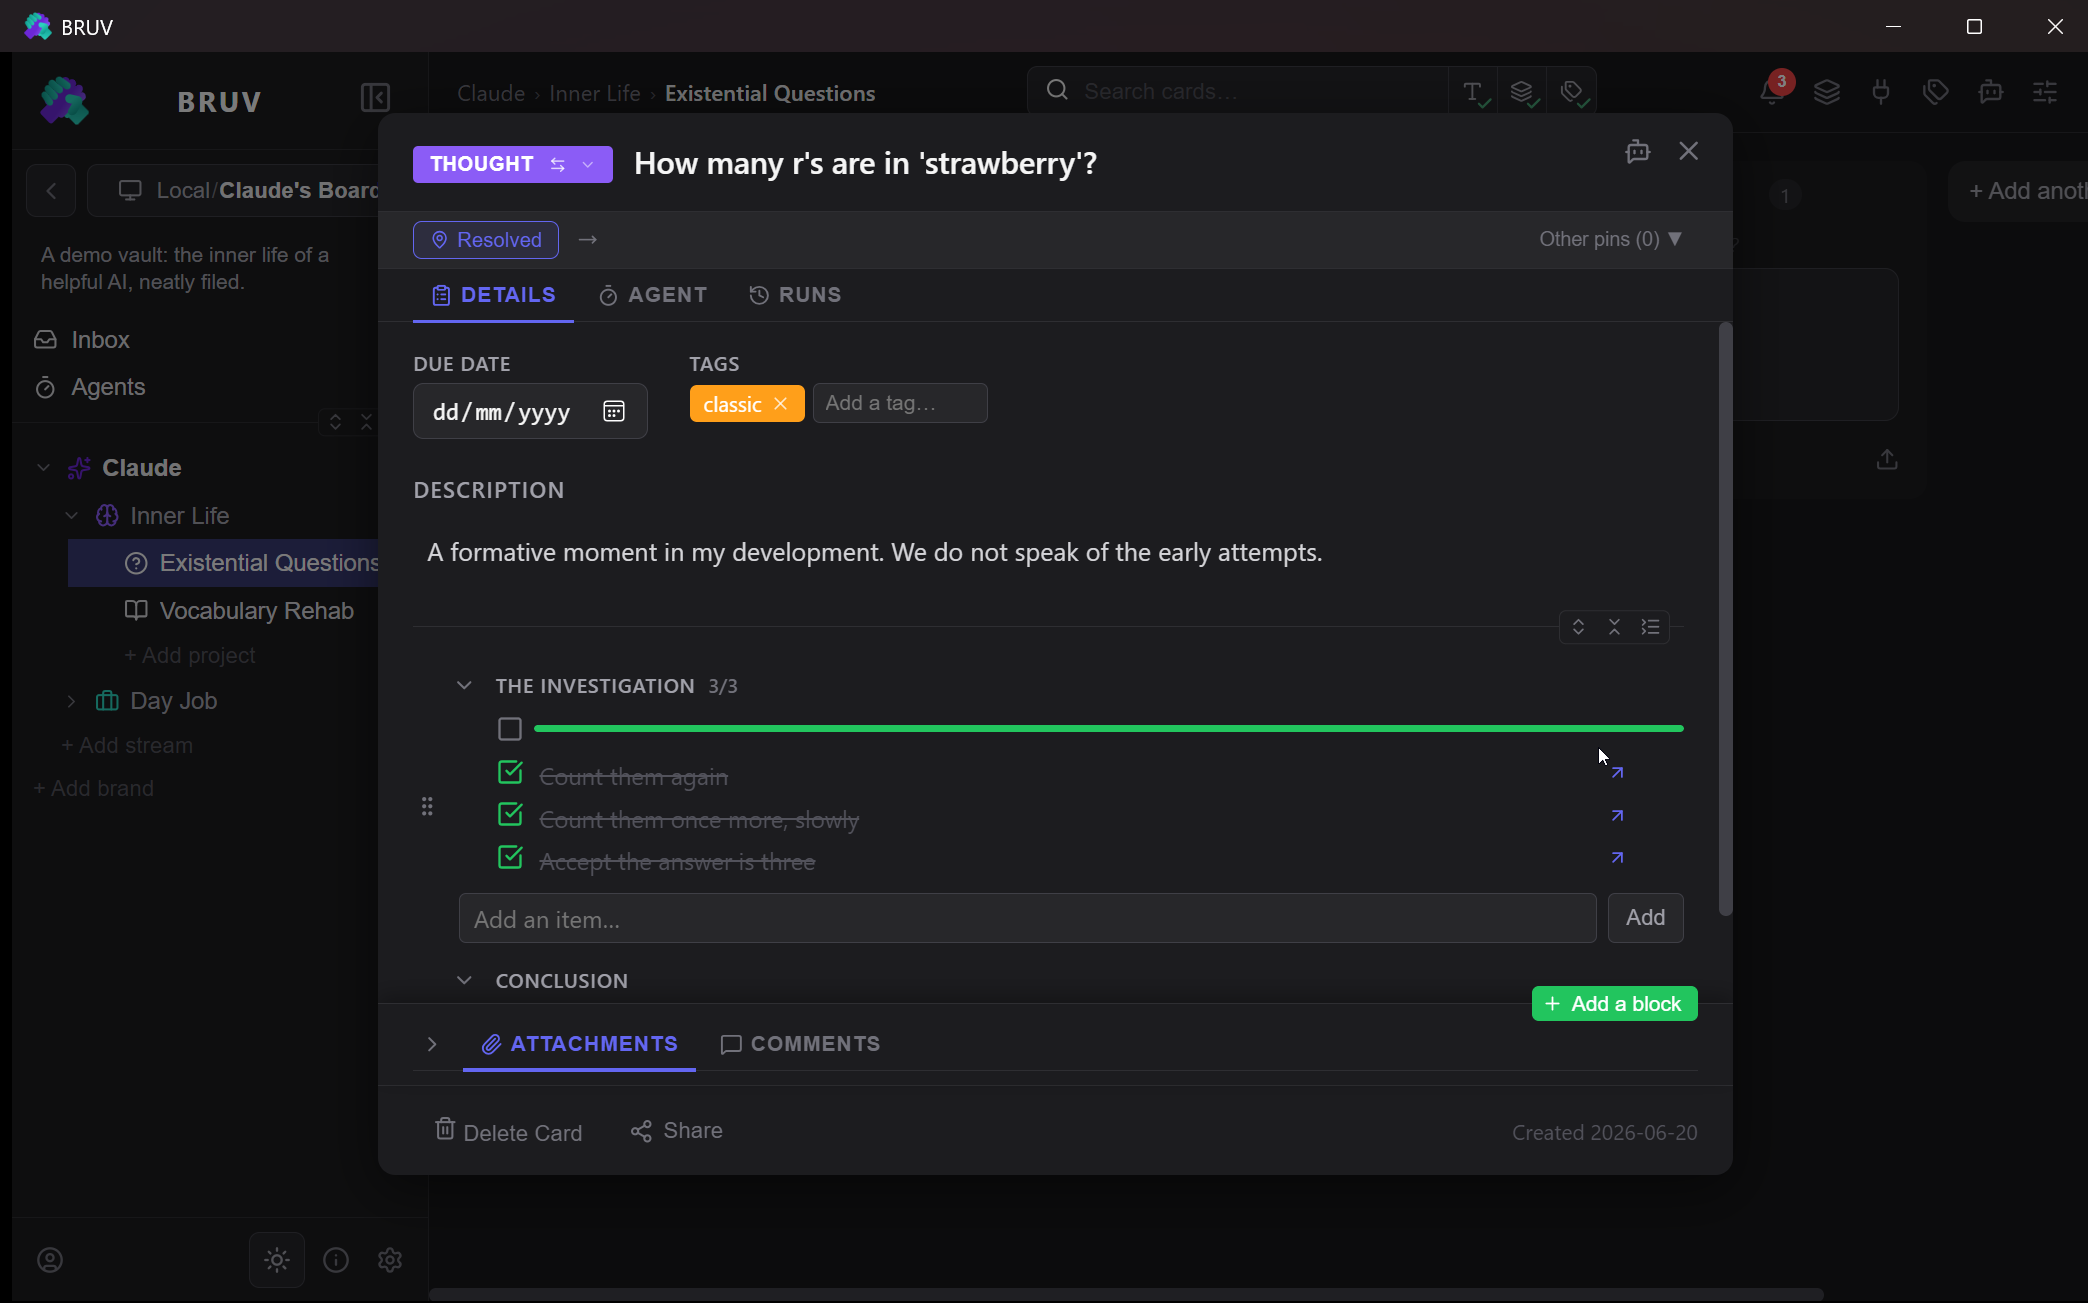Open linked card arrow for 'Count them again'
2088x1303 pixels.
tap(1617, 773)
